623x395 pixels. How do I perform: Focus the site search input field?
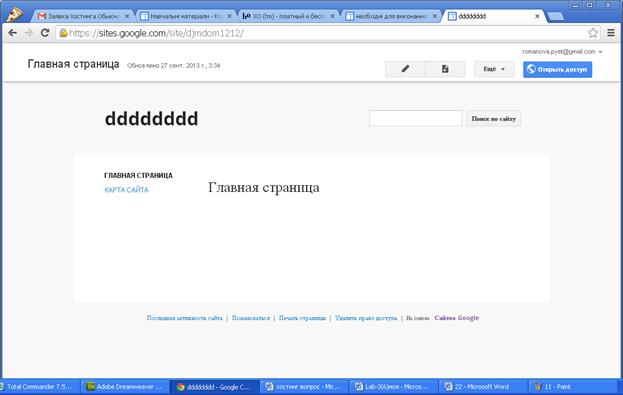(x=416, y=118)
